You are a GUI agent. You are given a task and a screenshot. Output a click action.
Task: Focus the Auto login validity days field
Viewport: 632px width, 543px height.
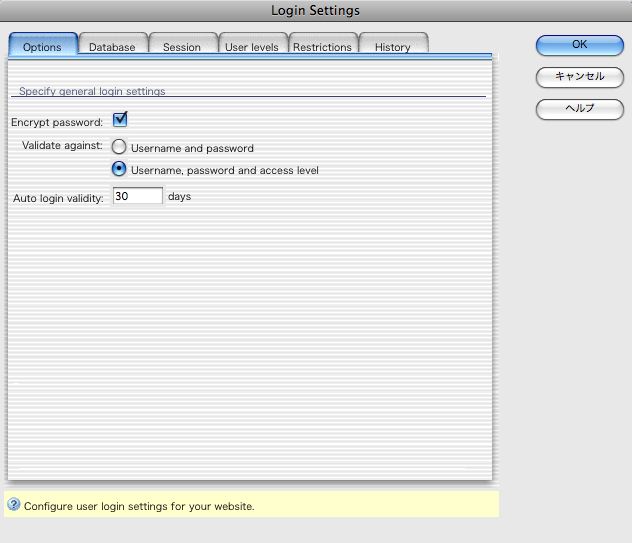(137, 197)
